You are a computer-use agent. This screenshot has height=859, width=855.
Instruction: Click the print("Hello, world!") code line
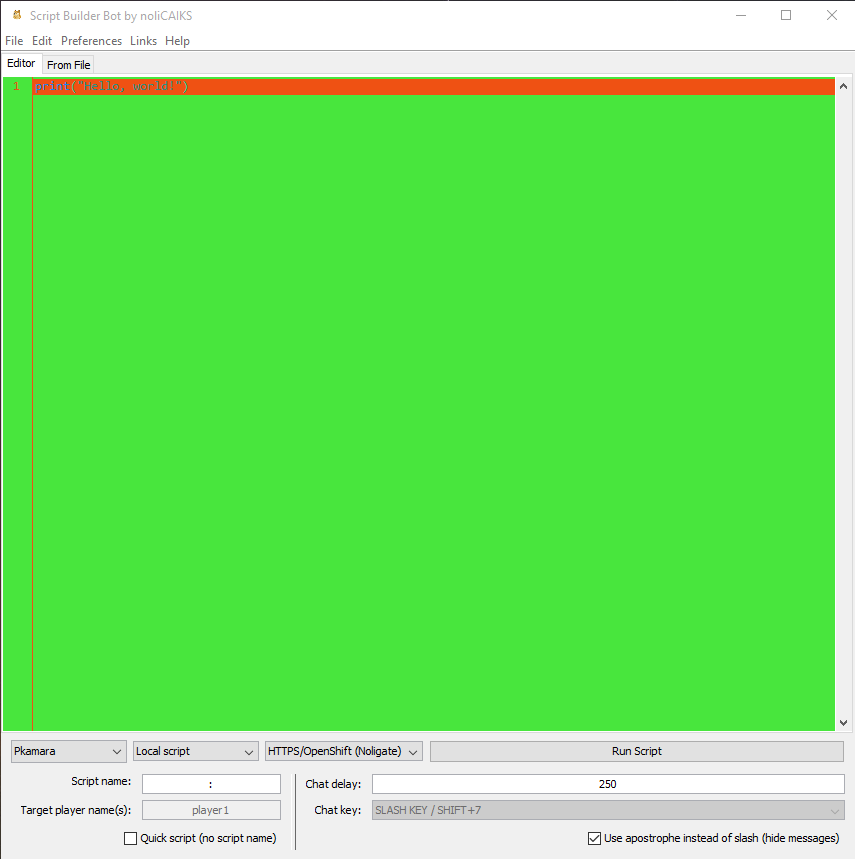click(x=434, y=87)
